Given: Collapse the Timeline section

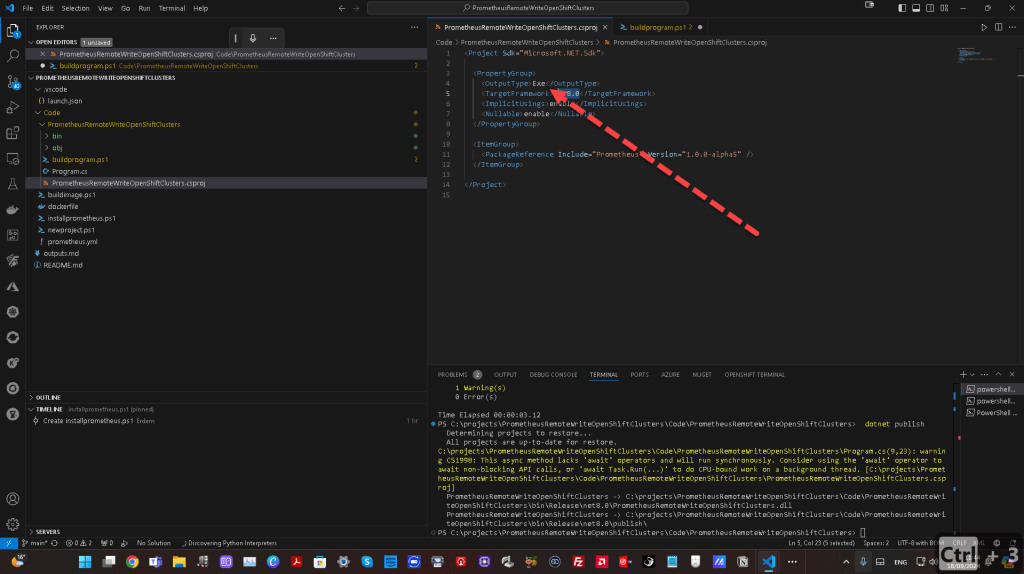Looking at the screenshot, I should tap(31, 409).
